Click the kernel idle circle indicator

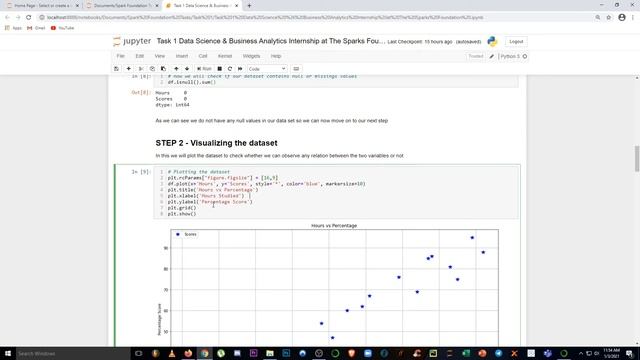[x=525, y=56]
